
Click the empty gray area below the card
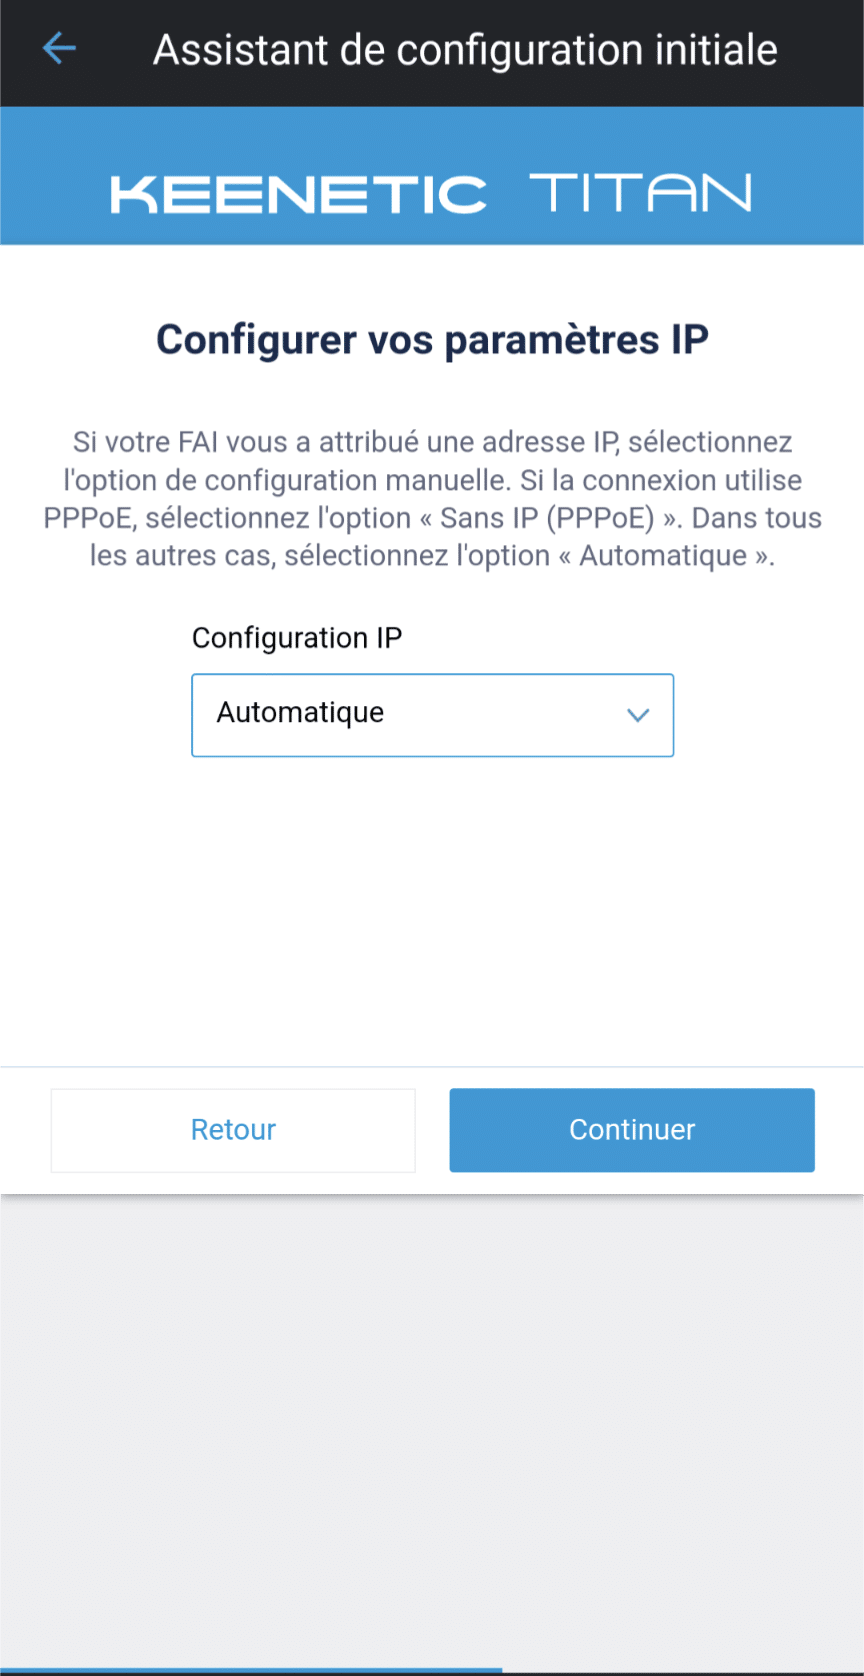click(x=432, y=1420)
